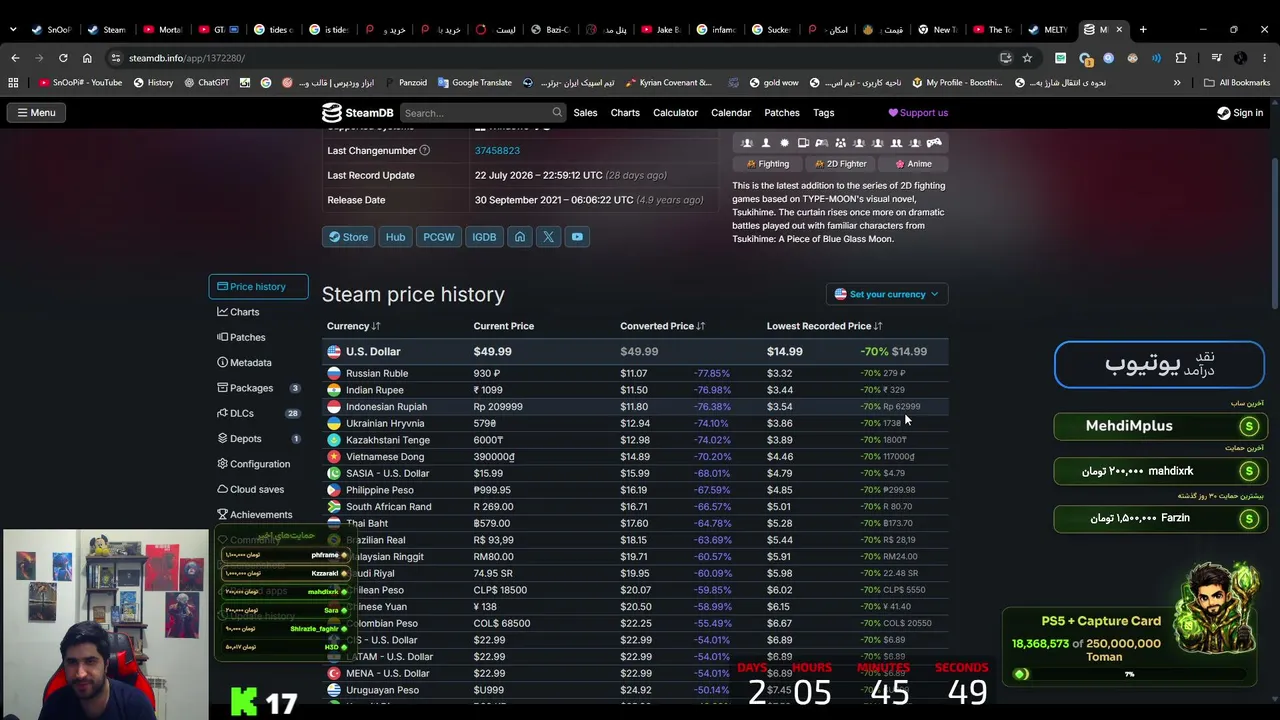This screenshot has height=720, width=1280.
Task: Sort the table by Currency column
Action: pos(353,326)
